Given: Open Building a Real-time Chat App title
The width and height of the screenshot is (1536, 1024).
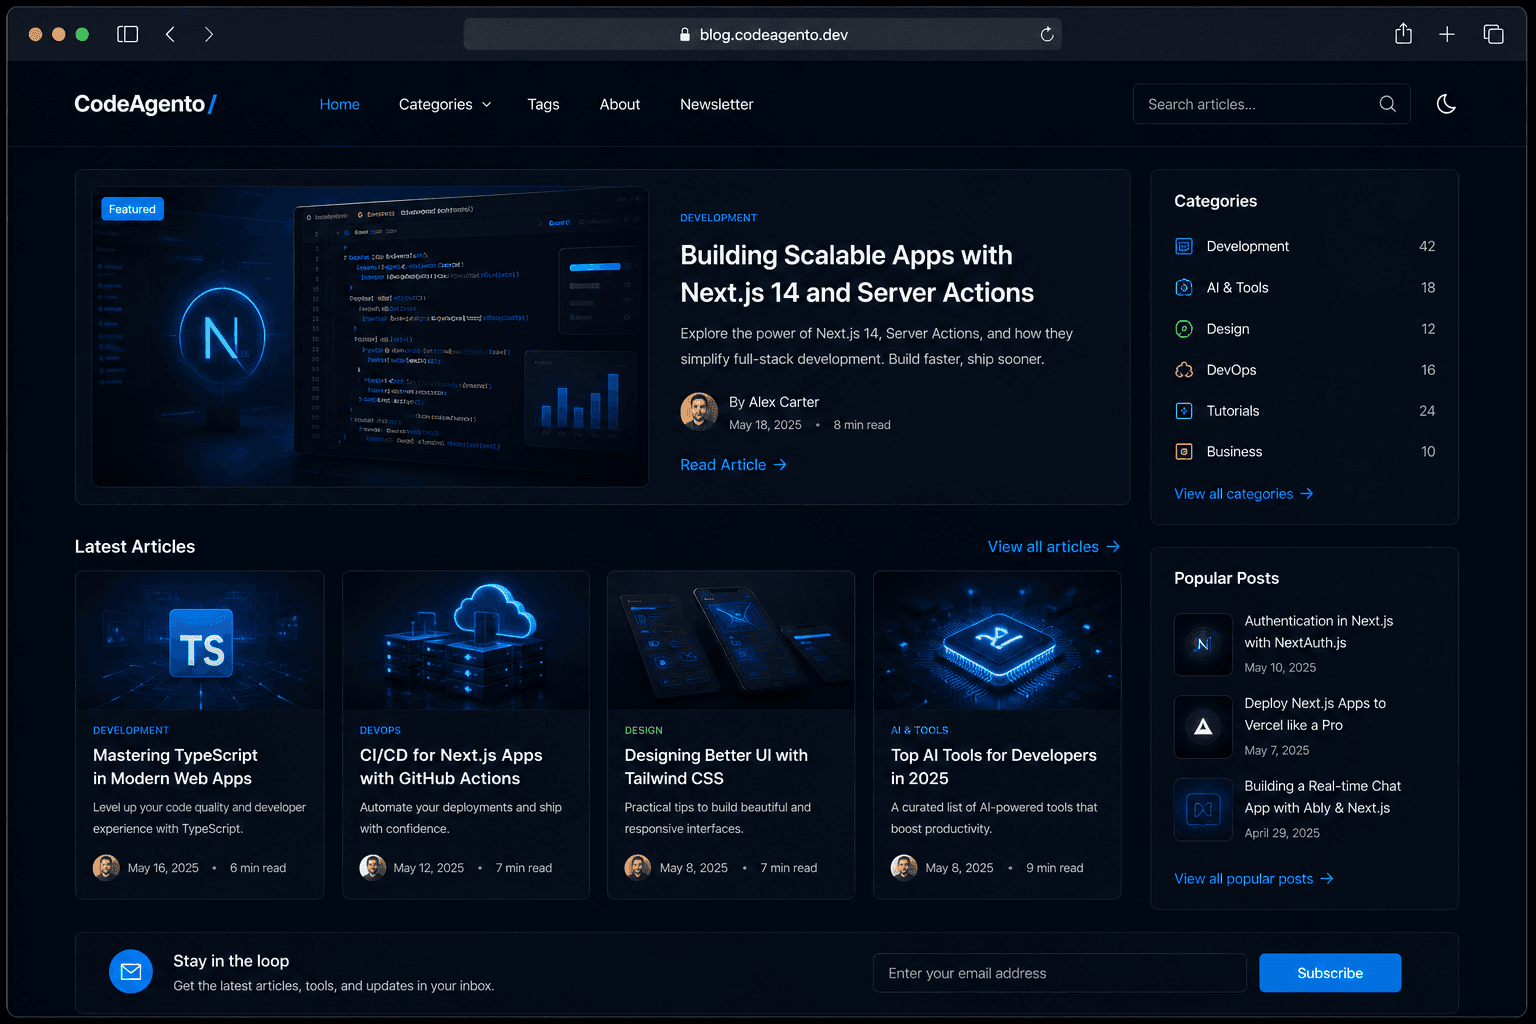Looking at the screenshot, I should (x=1323, y=797).
